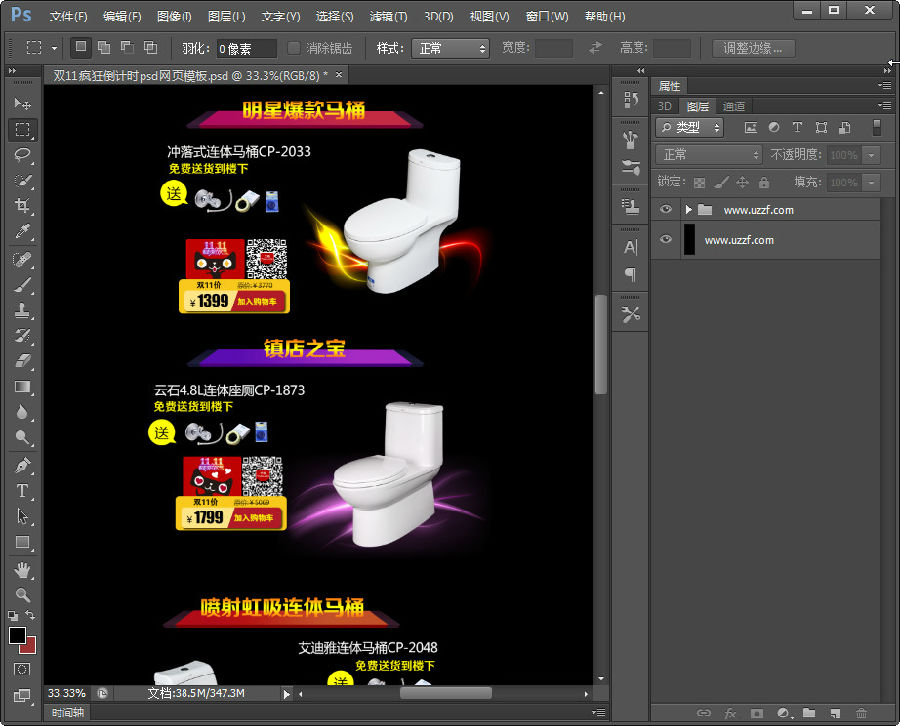
Task: Open the status bar info arrow menu
Action: [x=286, y=694]
